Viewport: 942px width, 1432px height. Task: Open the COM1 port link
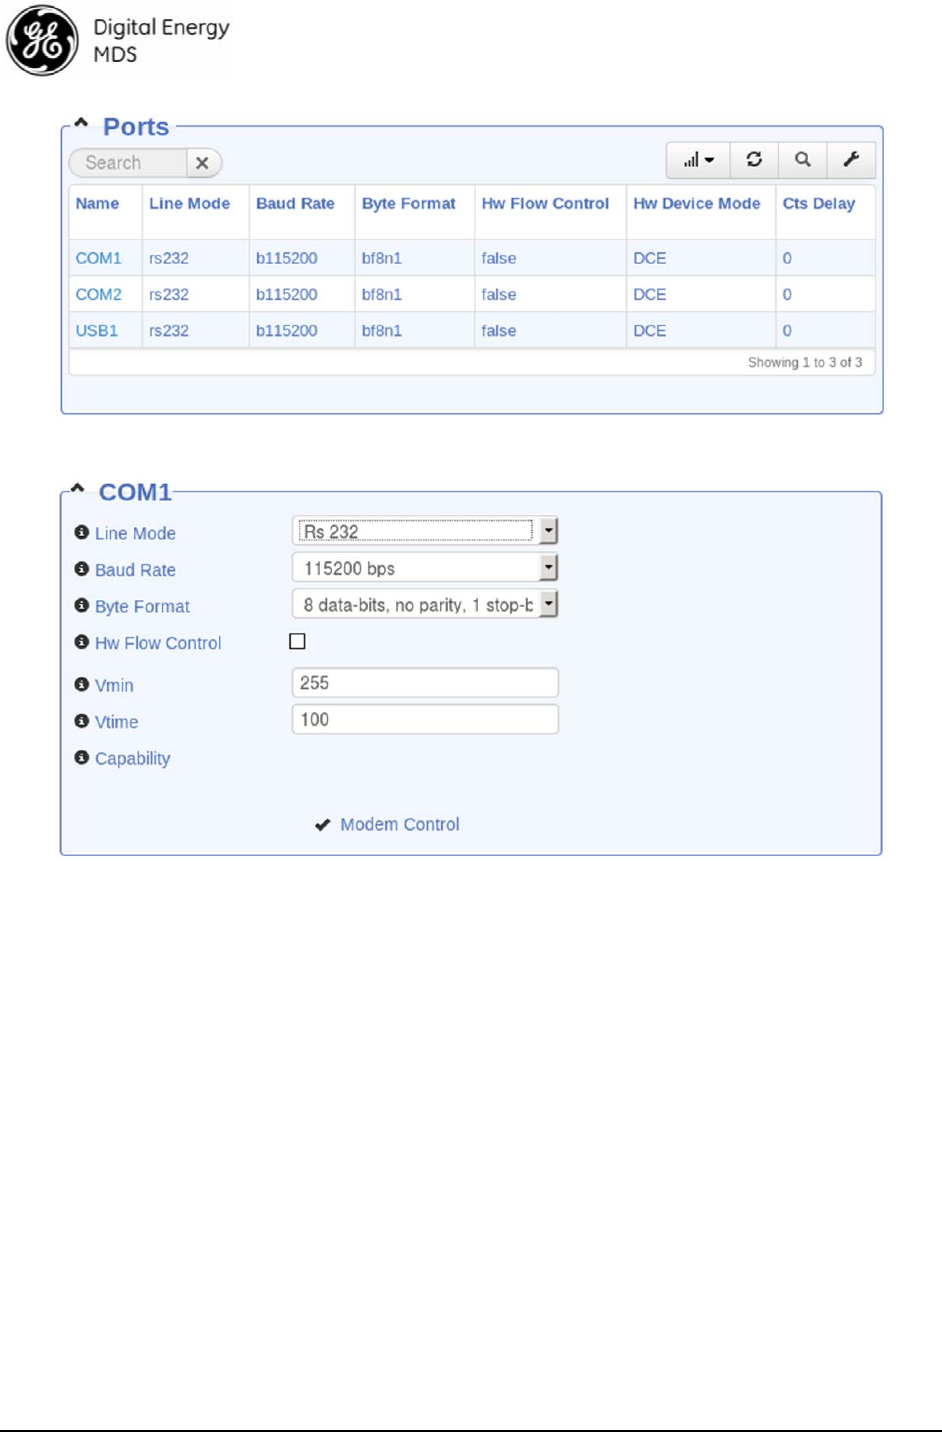click(98, 258)
